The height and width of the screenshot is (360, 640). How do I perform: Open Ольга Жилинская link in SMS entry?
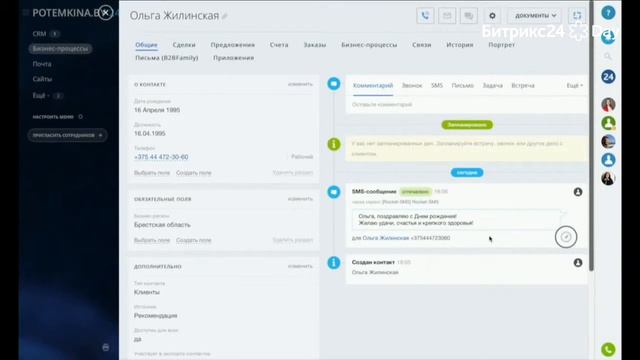(386, 238)
